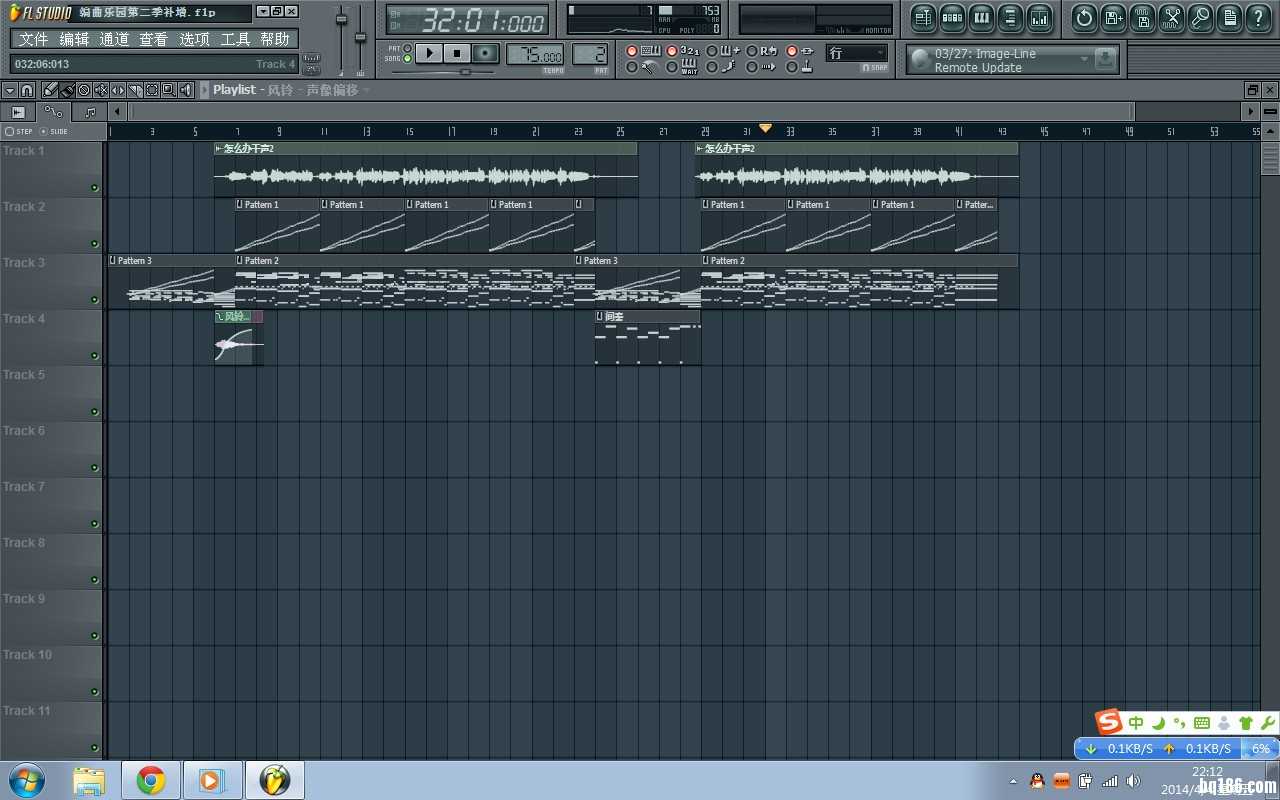Switch to the pattern clips note tab
1280x800 pixels.
click(x=90, y=112)
